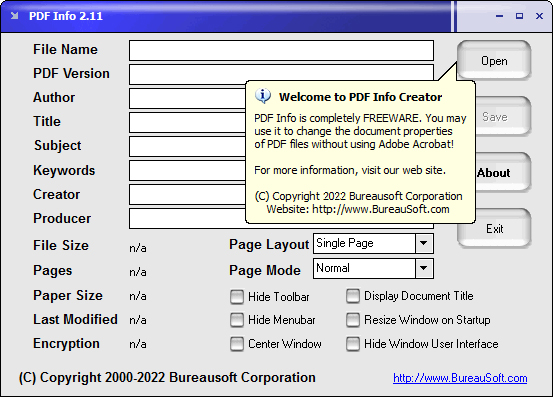Check the Hide Menubar option
Screen dimensions: 553x397
click(x=237, y=320)
